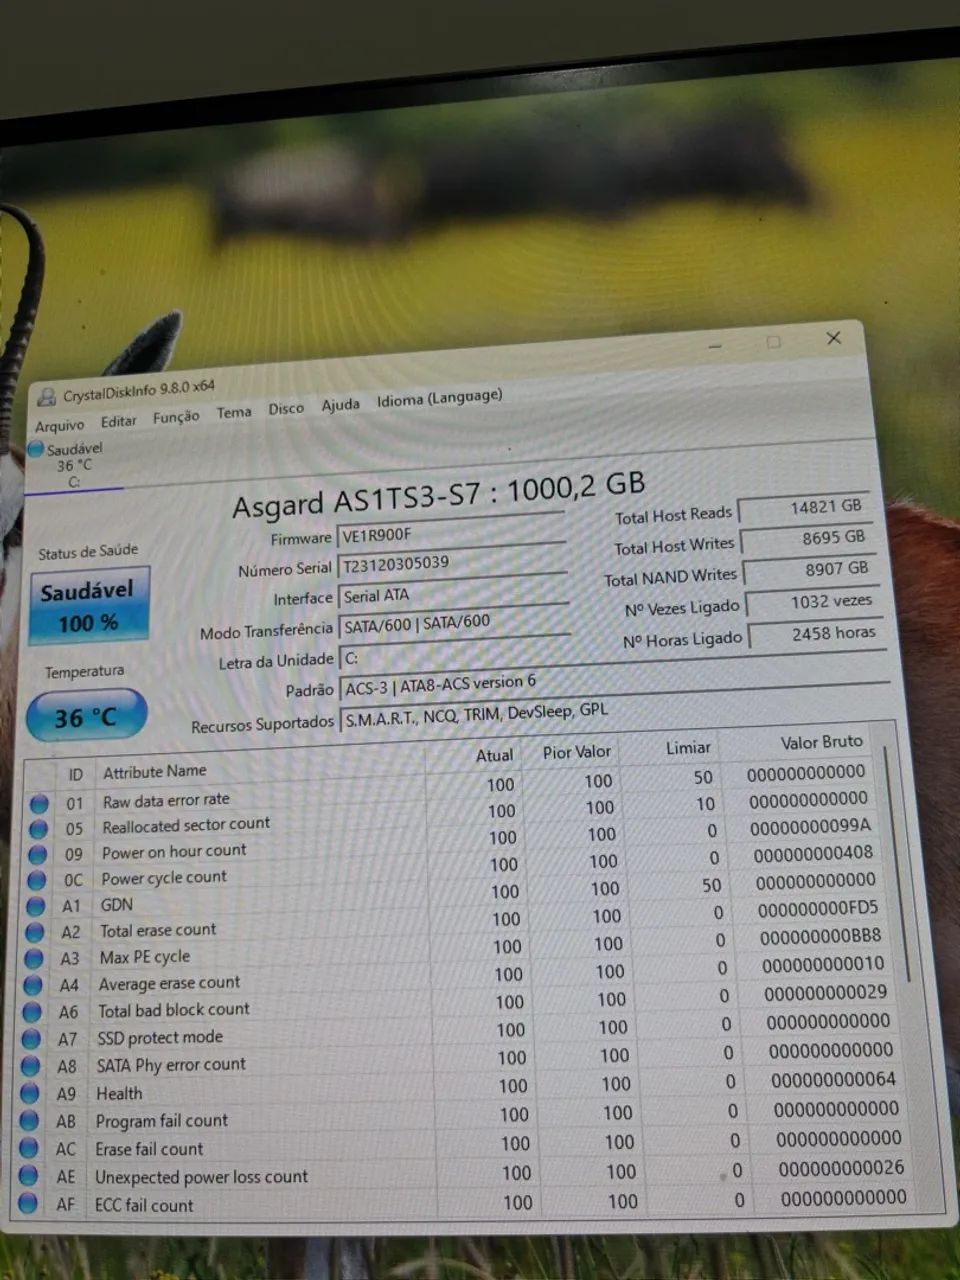The image size is (960, 1280).
Task: Click the Modo Transferência field SATA/600
Action: pos(455,623)
